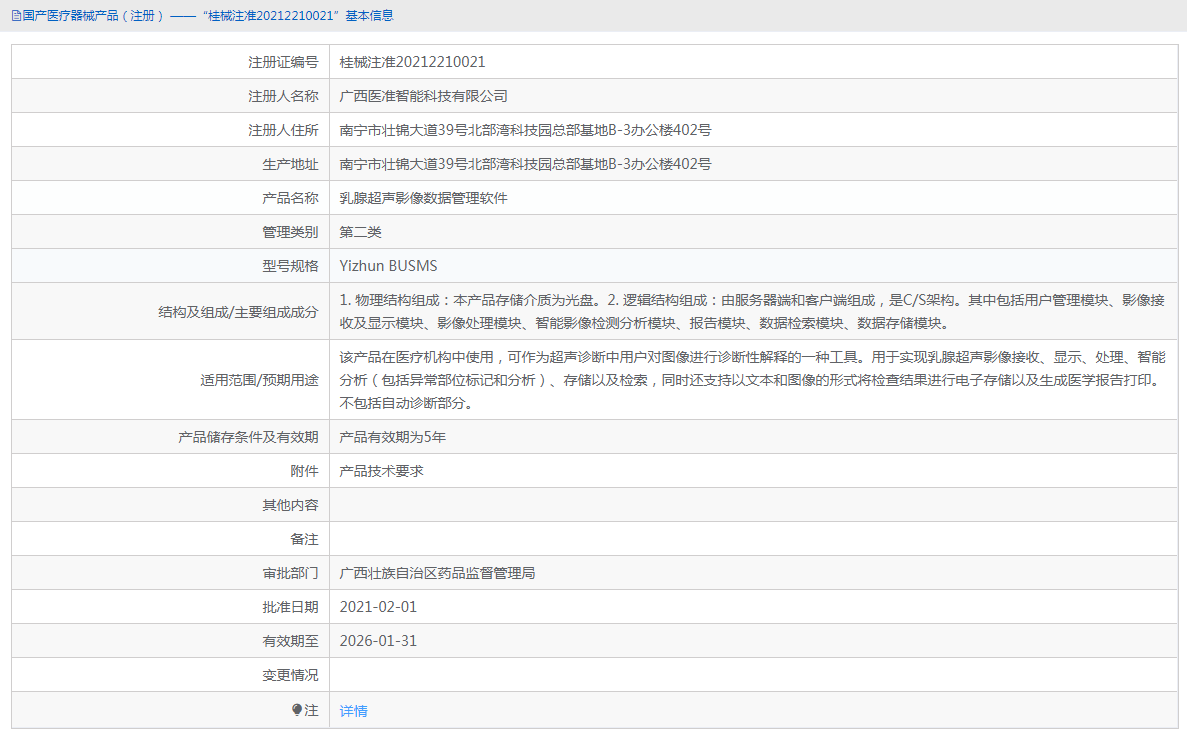The width and height of the screenshot is (1187, 739).
Task: Select product name 乳腺超声影像数据管理软件
Action: (x=423, y=198)
